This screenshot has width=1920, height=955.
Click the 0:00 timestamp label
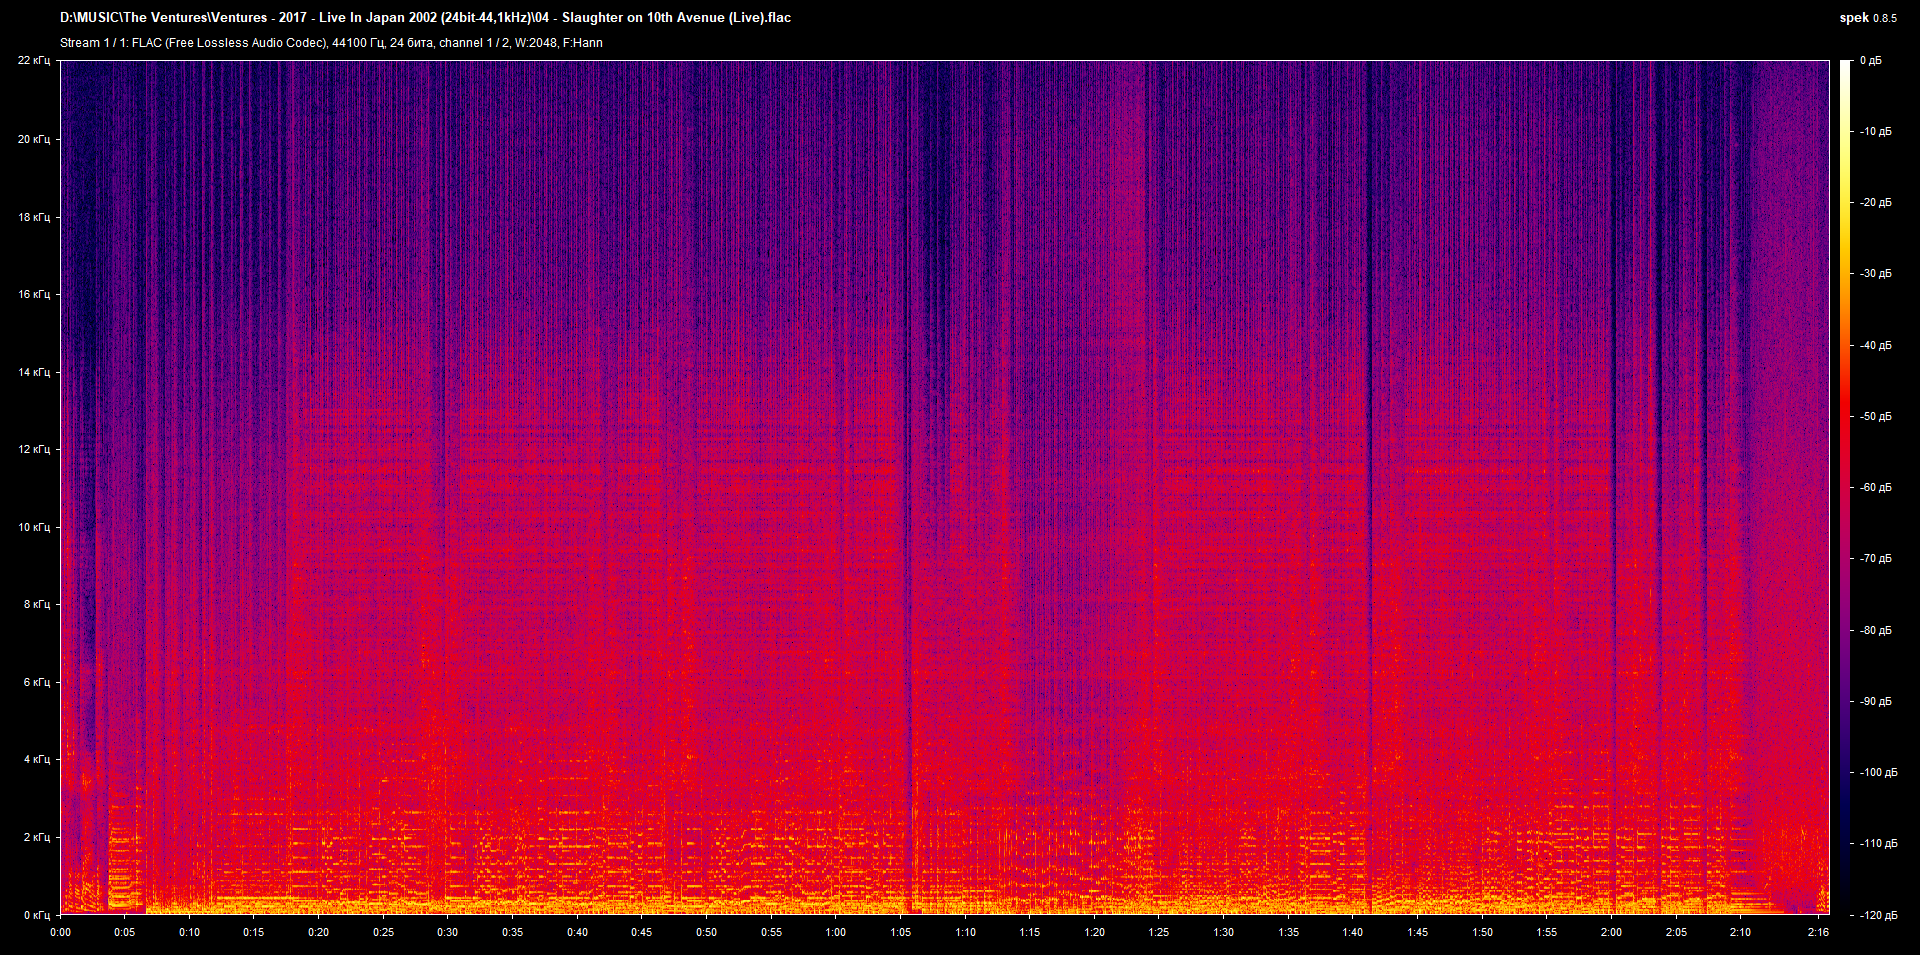point(60,932)
